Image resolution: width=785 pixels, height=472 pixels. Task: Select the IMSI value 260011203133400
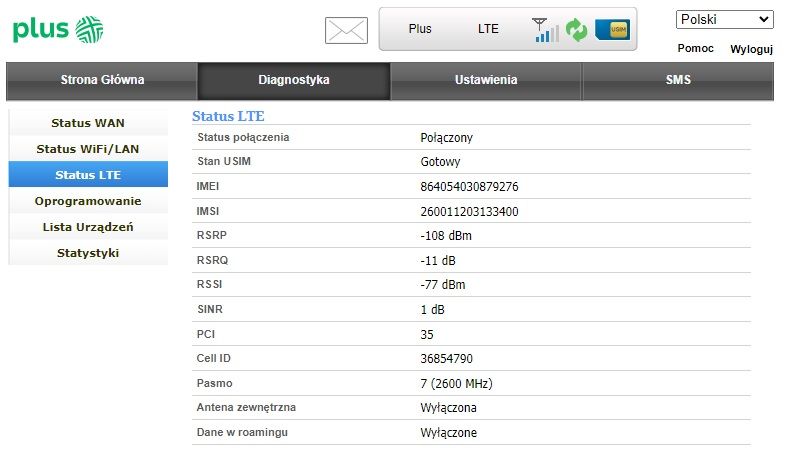click(469, 212)
